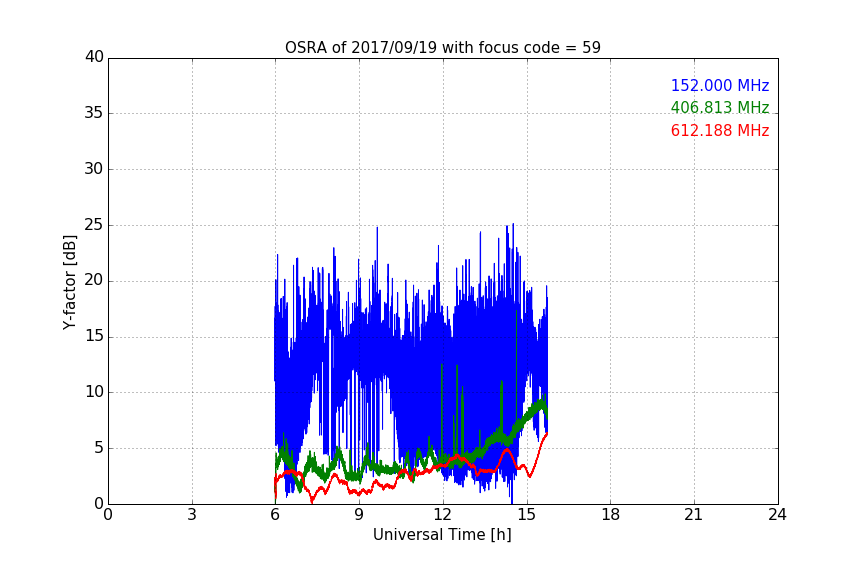Click the y-axis tick label '35'
864x576 pixels.
click(x=94, y=113)
